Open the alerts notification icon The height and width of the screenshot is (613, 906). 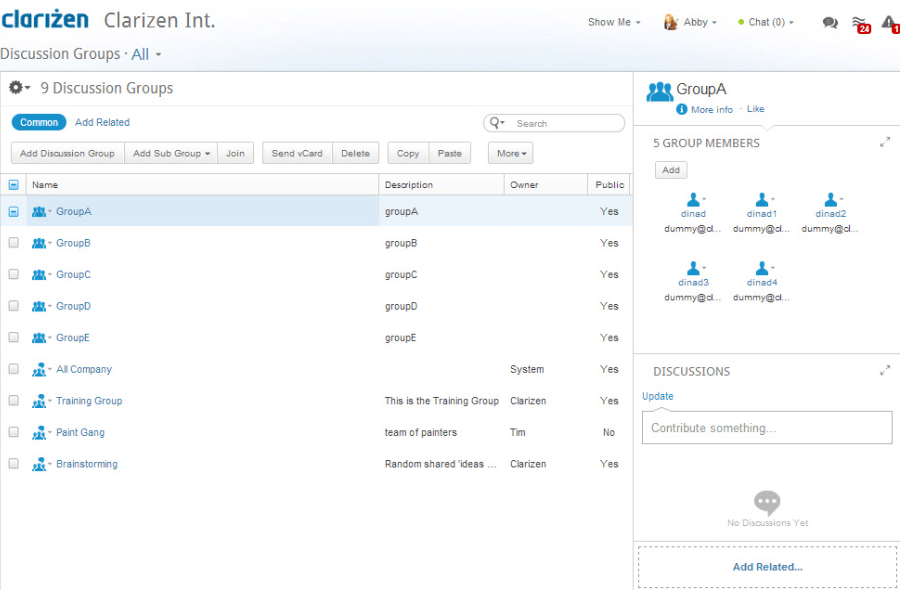[888, 23]
